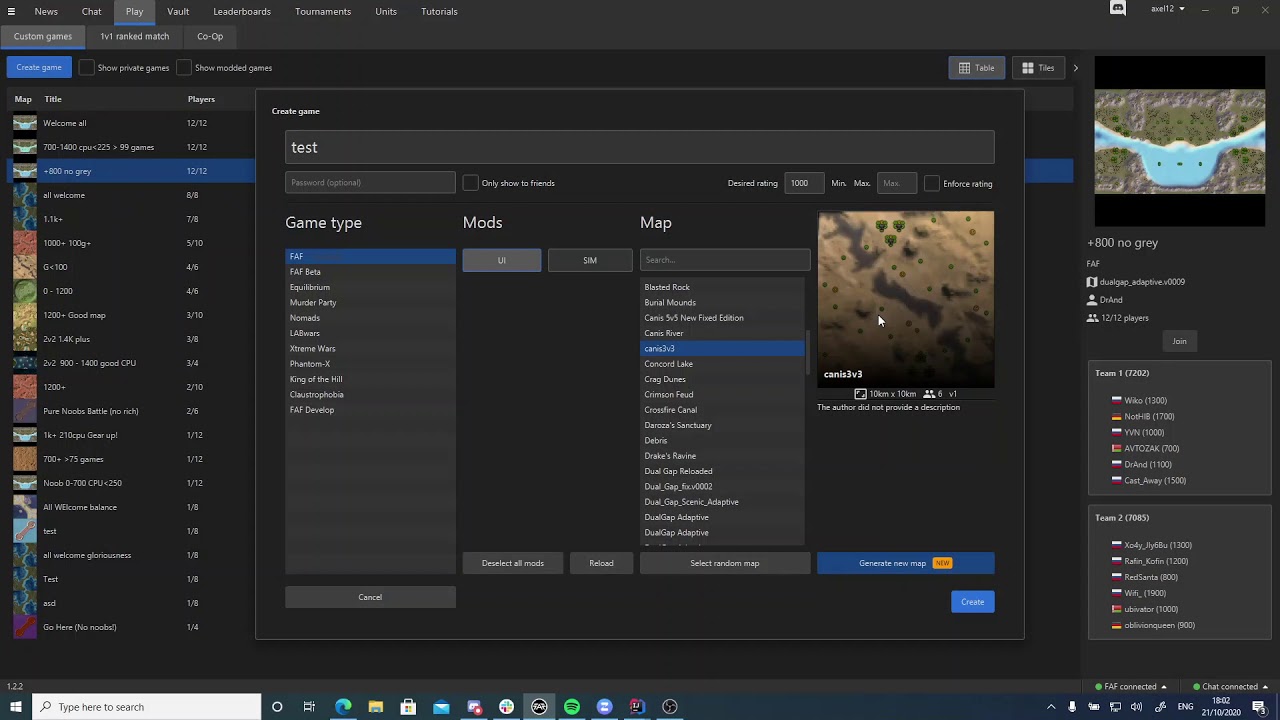Click the map list scrollbar
Image resolution: width=1280 pixels, height=720 pixels.
pyautogui.click(x=806, y=350)
